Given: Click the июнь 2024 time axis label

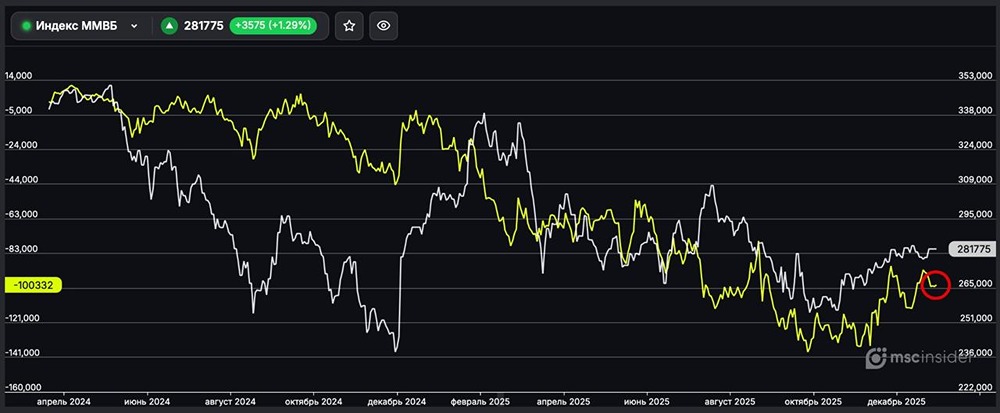Looking at the screenshot, I should (147, 402).
